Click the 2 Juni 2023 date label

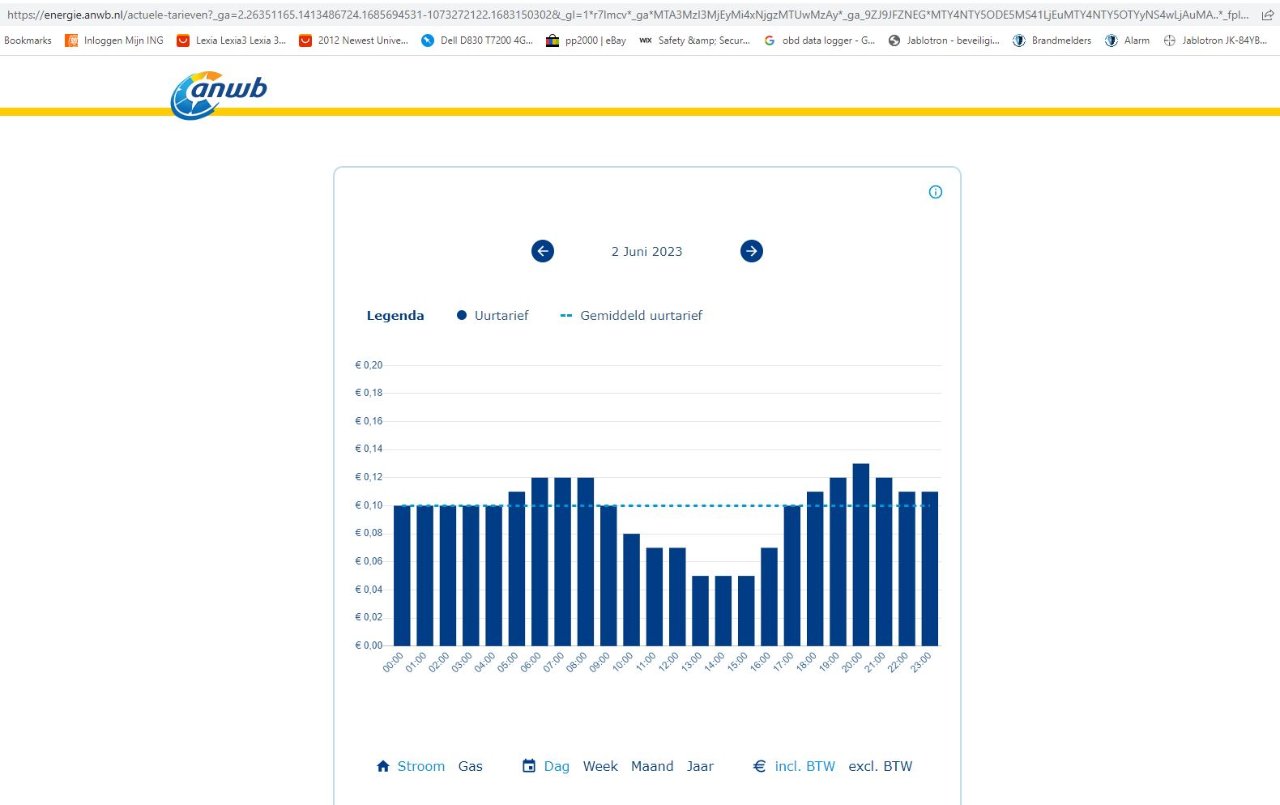pos(647,251)
